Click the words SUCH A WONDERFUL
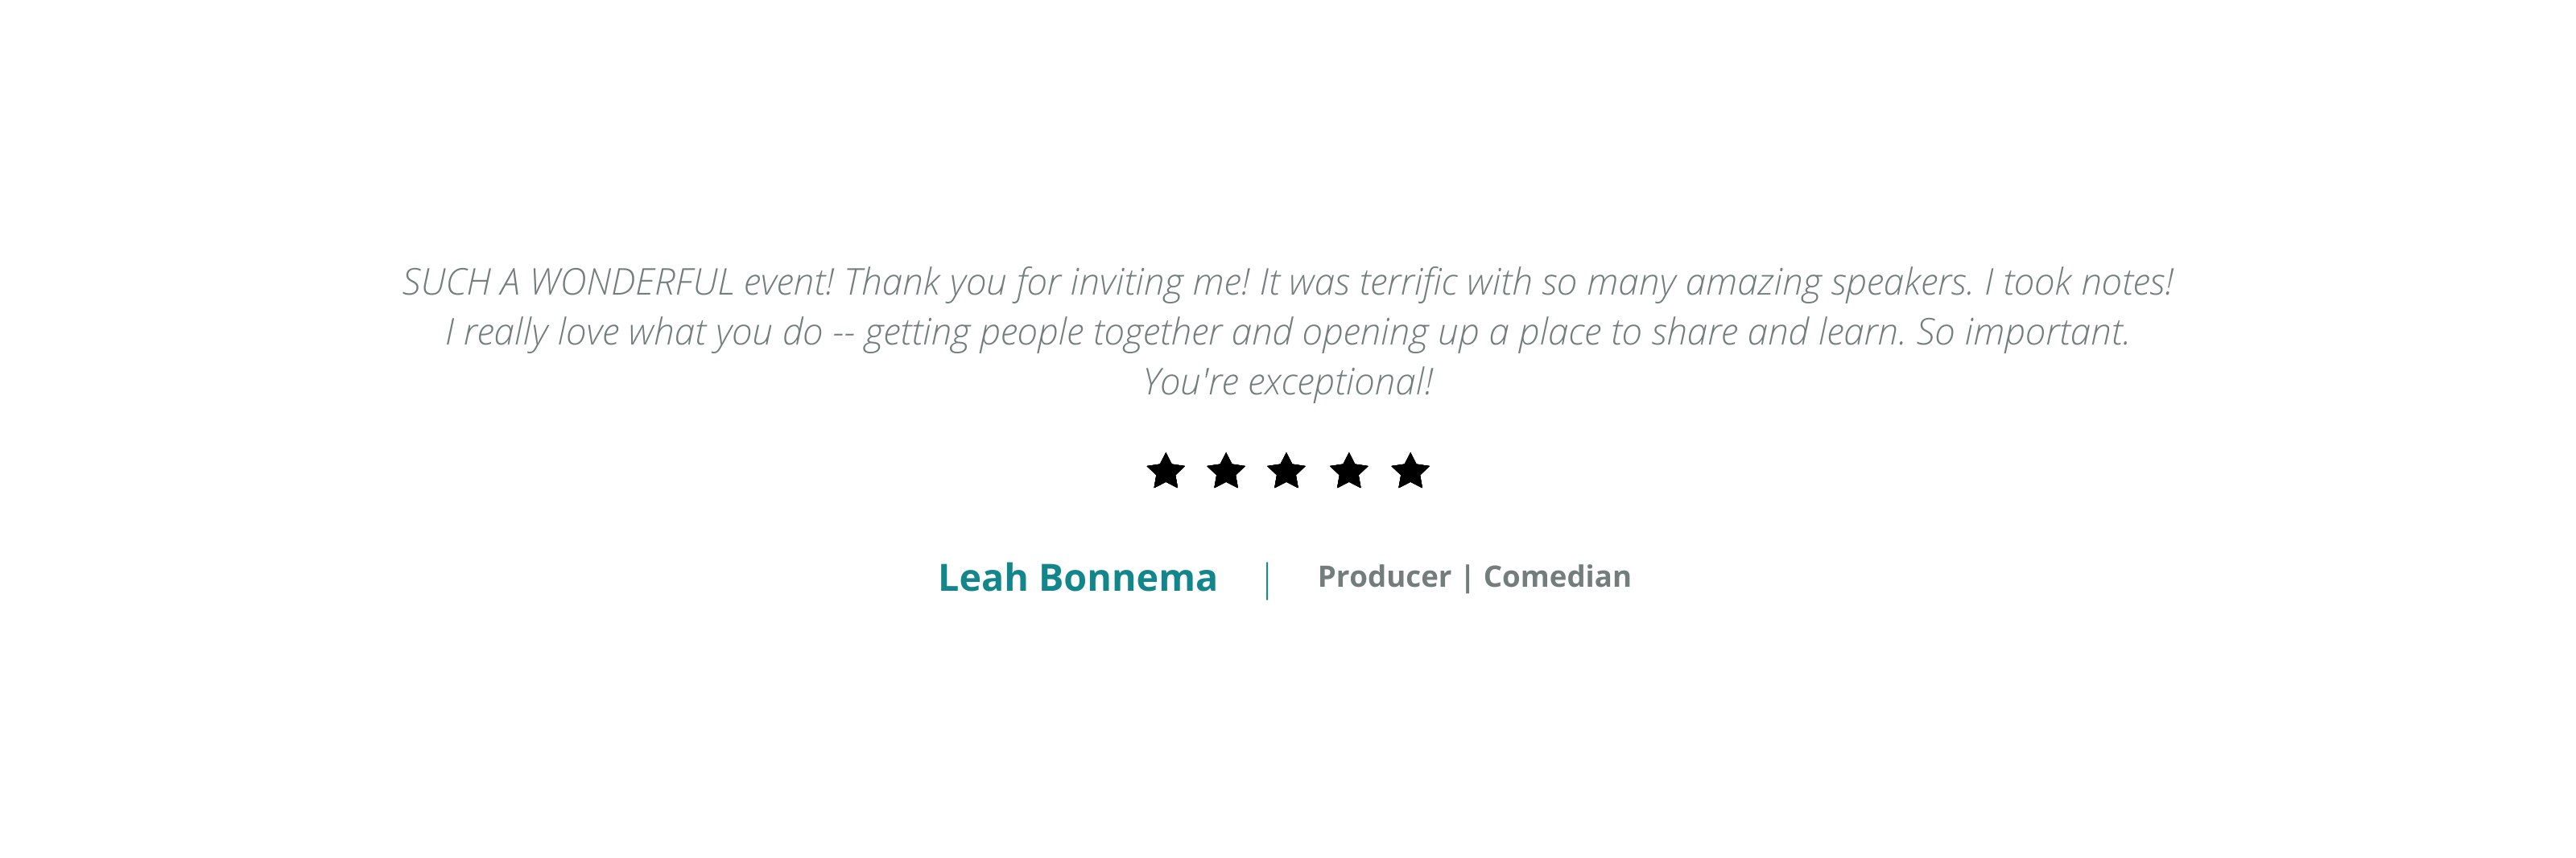This screenshot has width=2576, height=858. pyautogui.click(x=568, y=282)
